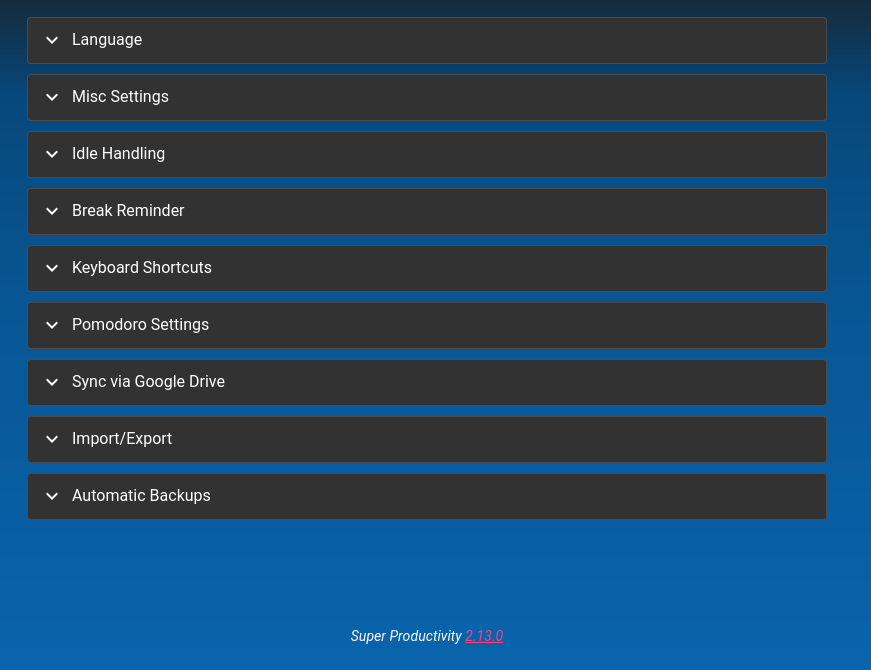Screen dimensions: 871x670
Task: Open the 2.13.0 version link
Action: click(x=484, y=636)
